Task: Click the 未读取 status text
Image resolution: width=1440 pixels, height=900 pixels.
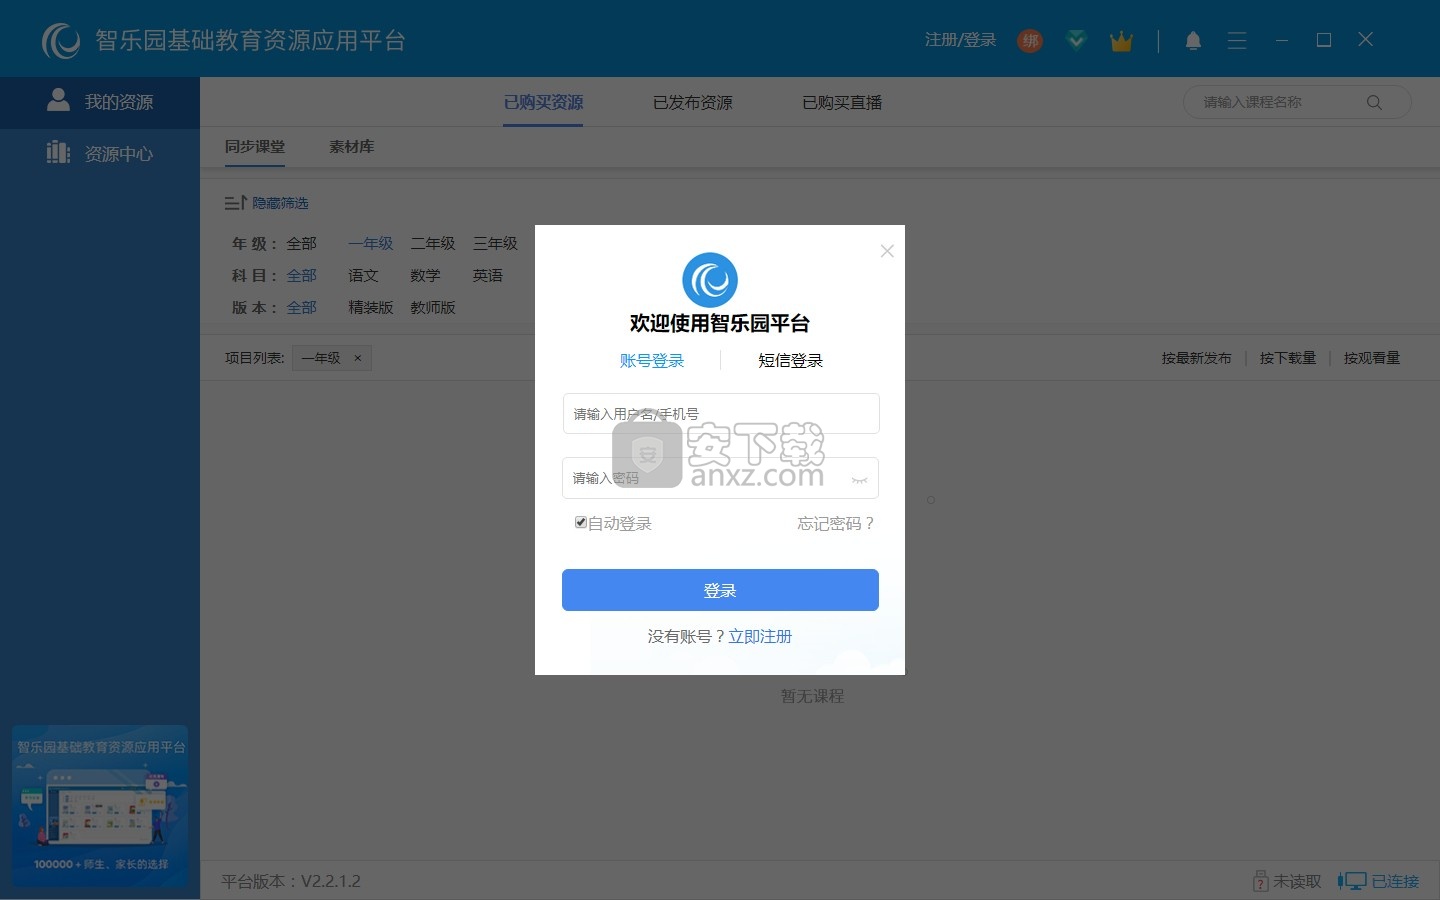Action: click(1297, 881)
